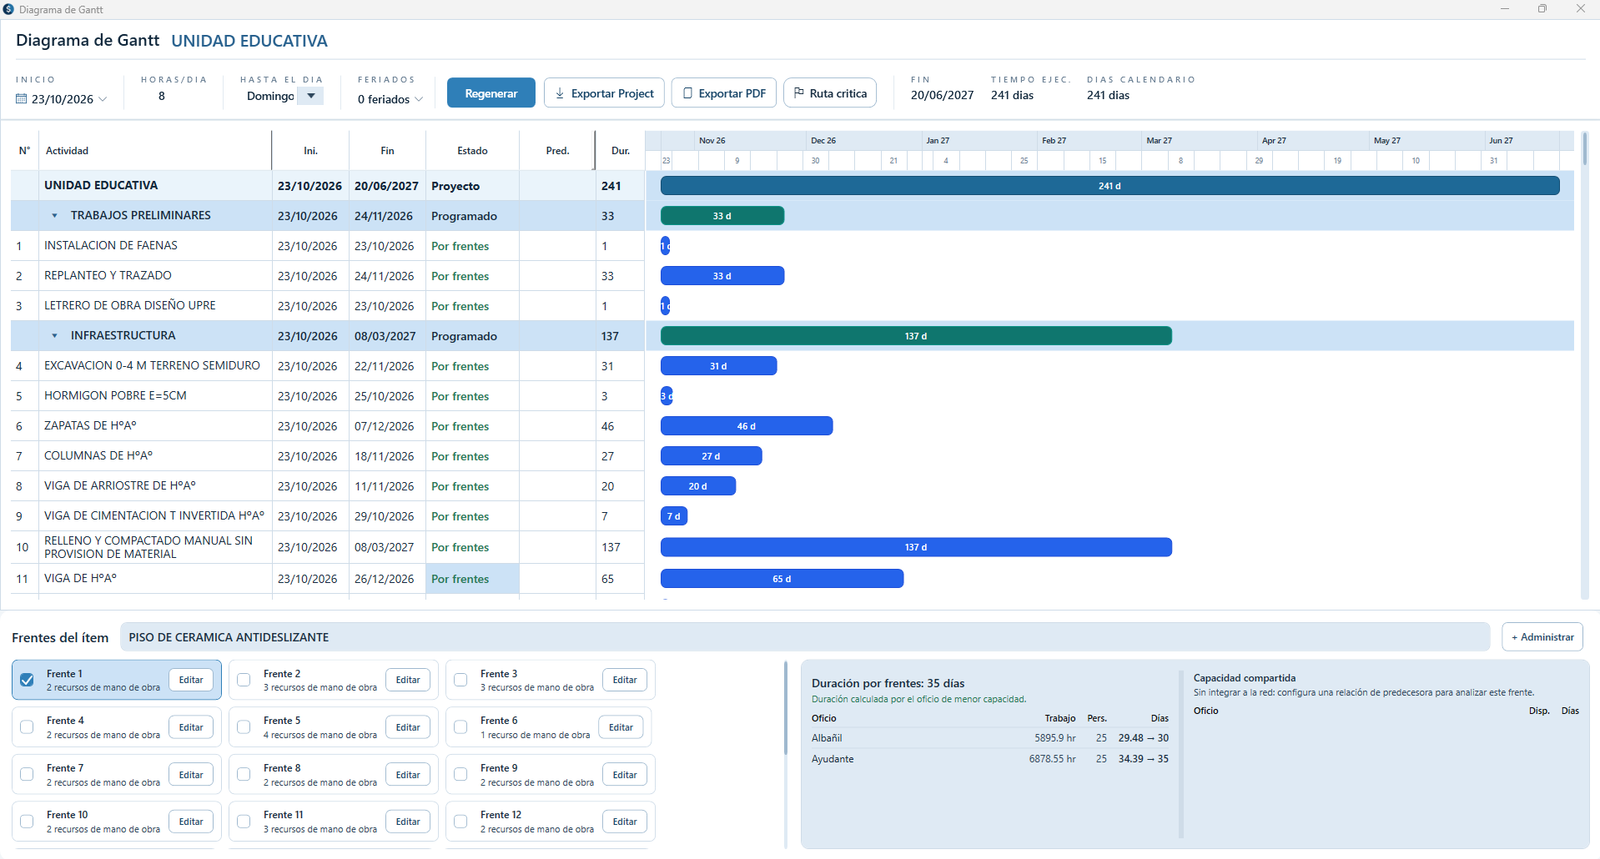Open the Inicio date dropdown chevron
1600x859 pixels.
tap(103, 99)
